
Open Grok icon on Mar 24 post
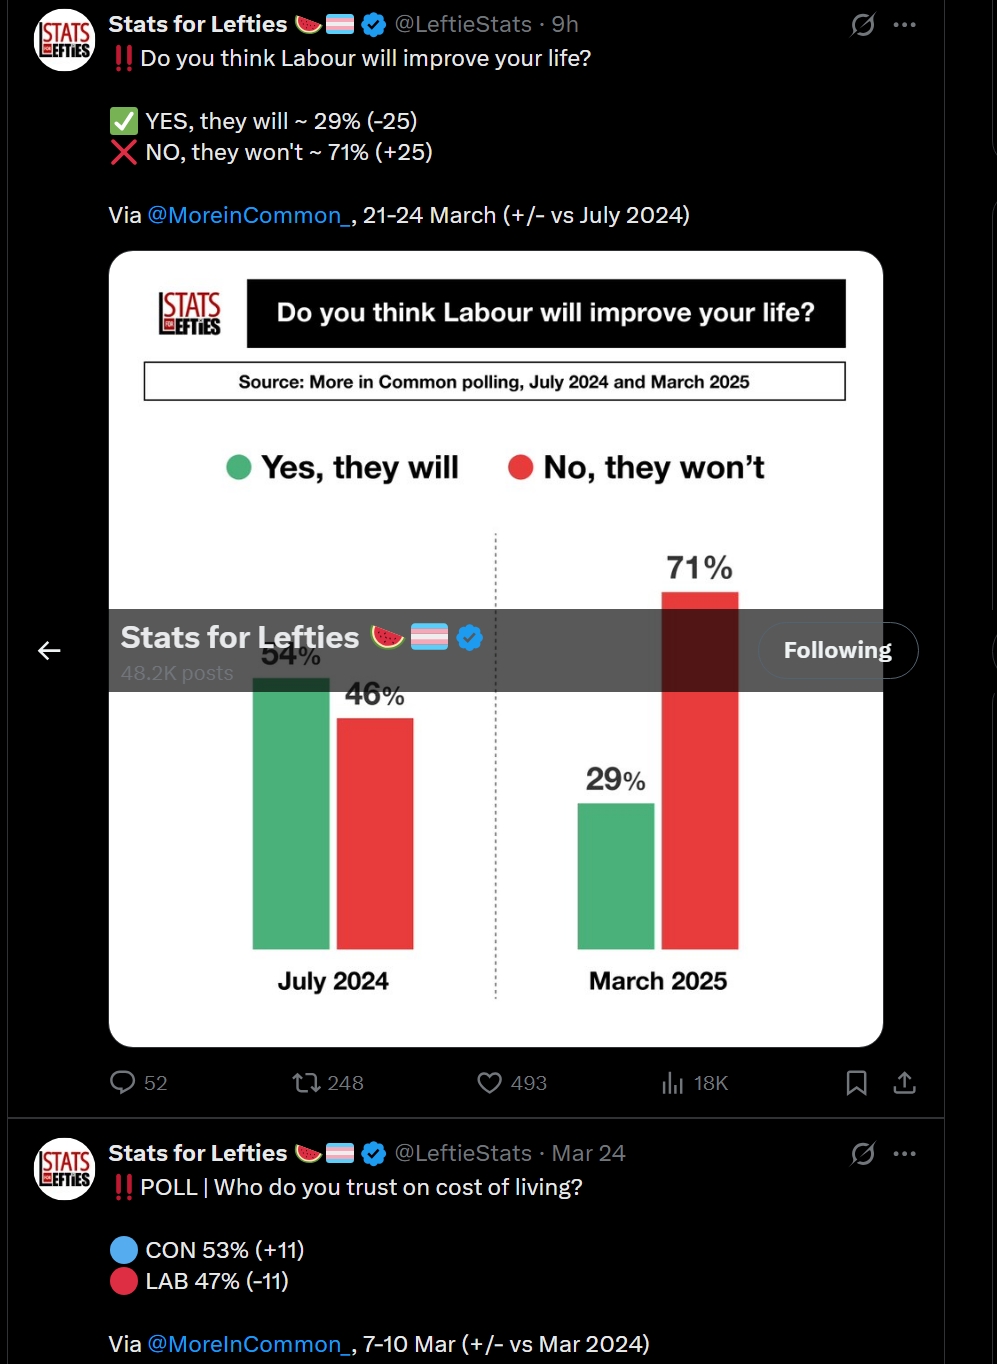pos(862,1154)
